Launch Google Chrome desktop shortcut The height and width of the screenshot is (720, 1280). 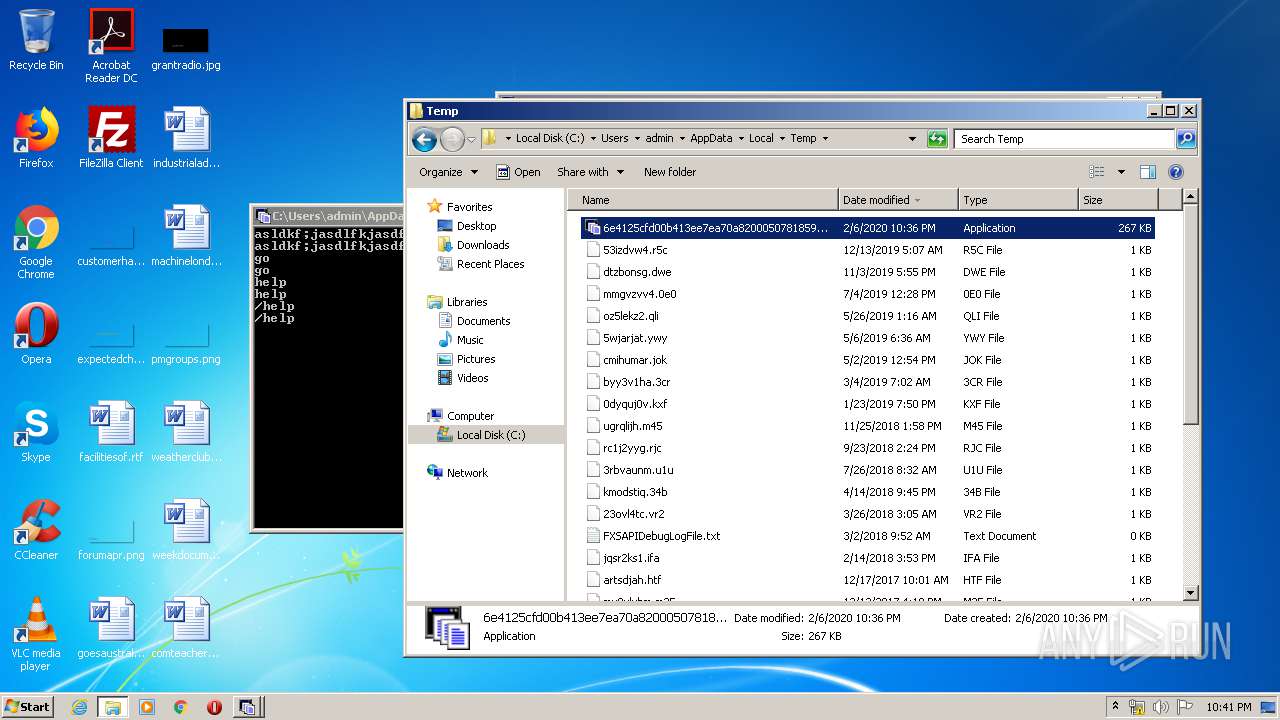tap(36, 242)
